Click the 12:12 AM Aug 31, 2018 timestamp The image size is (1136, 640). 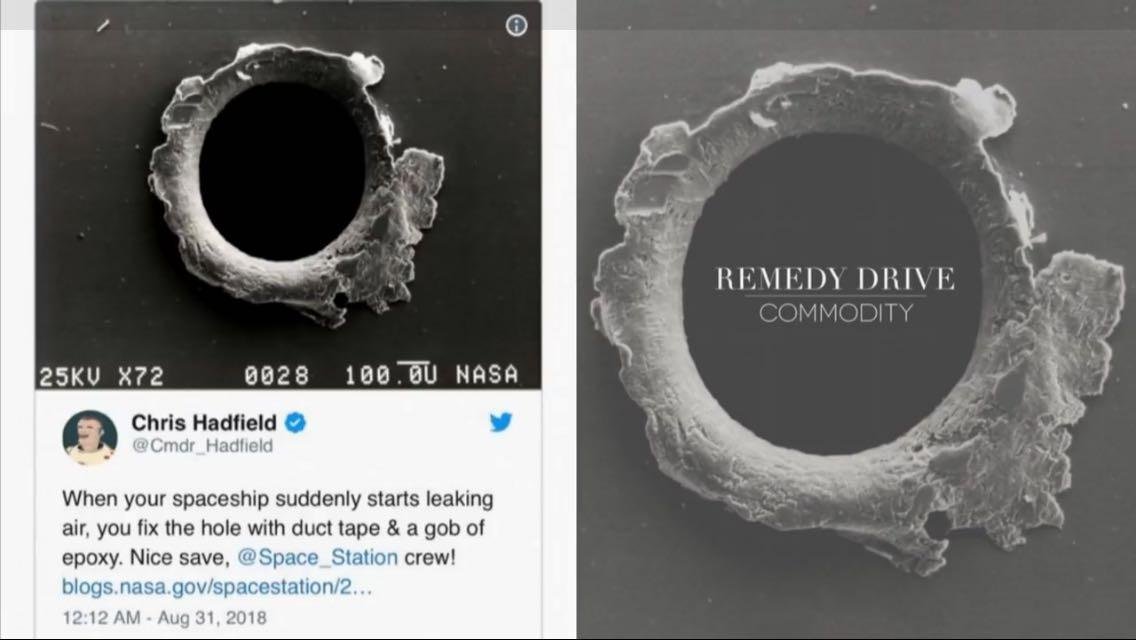[x=164, y=618]
